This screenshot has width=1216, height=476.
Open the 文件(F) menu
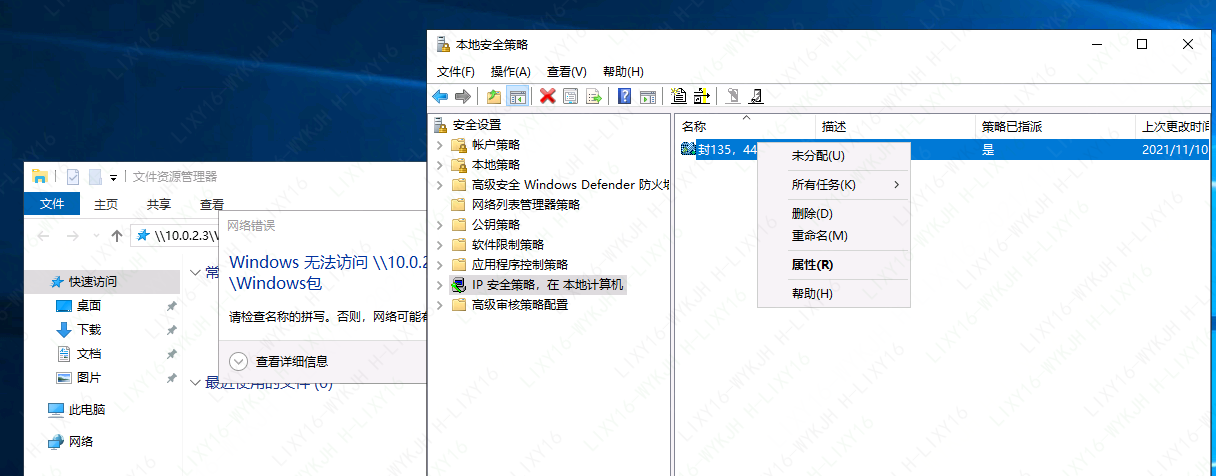coord(456,72)
